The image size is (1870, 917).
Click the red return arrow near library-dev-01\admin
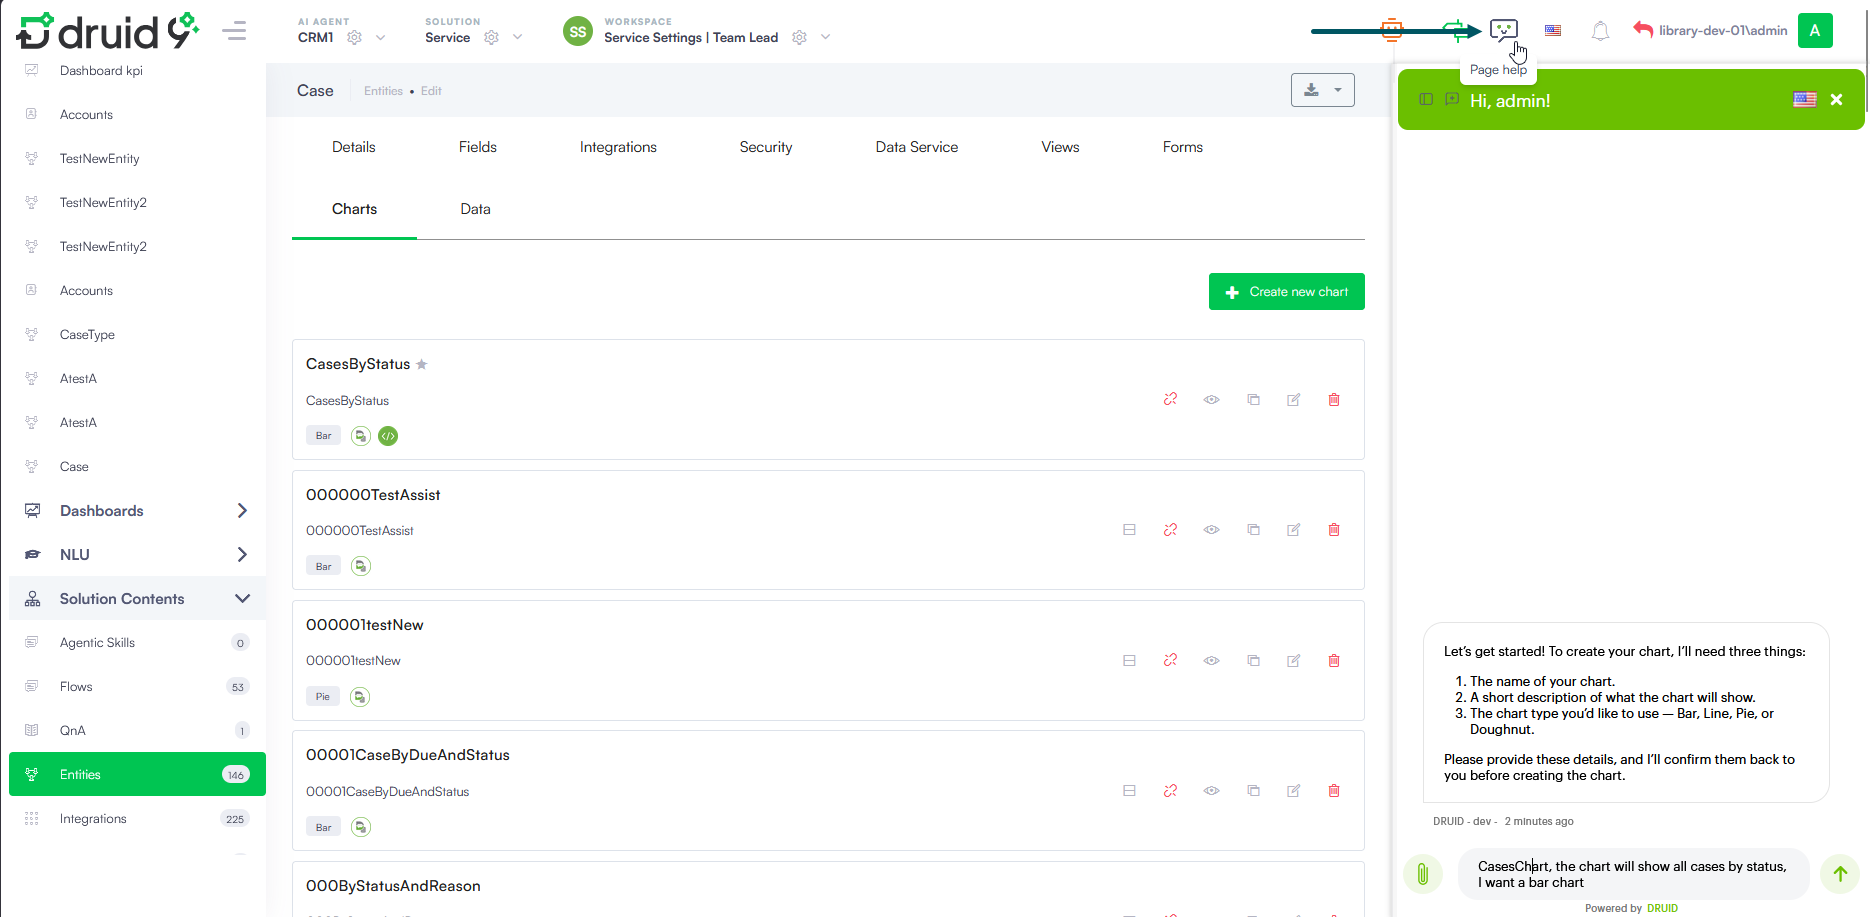pos(1642,30)
